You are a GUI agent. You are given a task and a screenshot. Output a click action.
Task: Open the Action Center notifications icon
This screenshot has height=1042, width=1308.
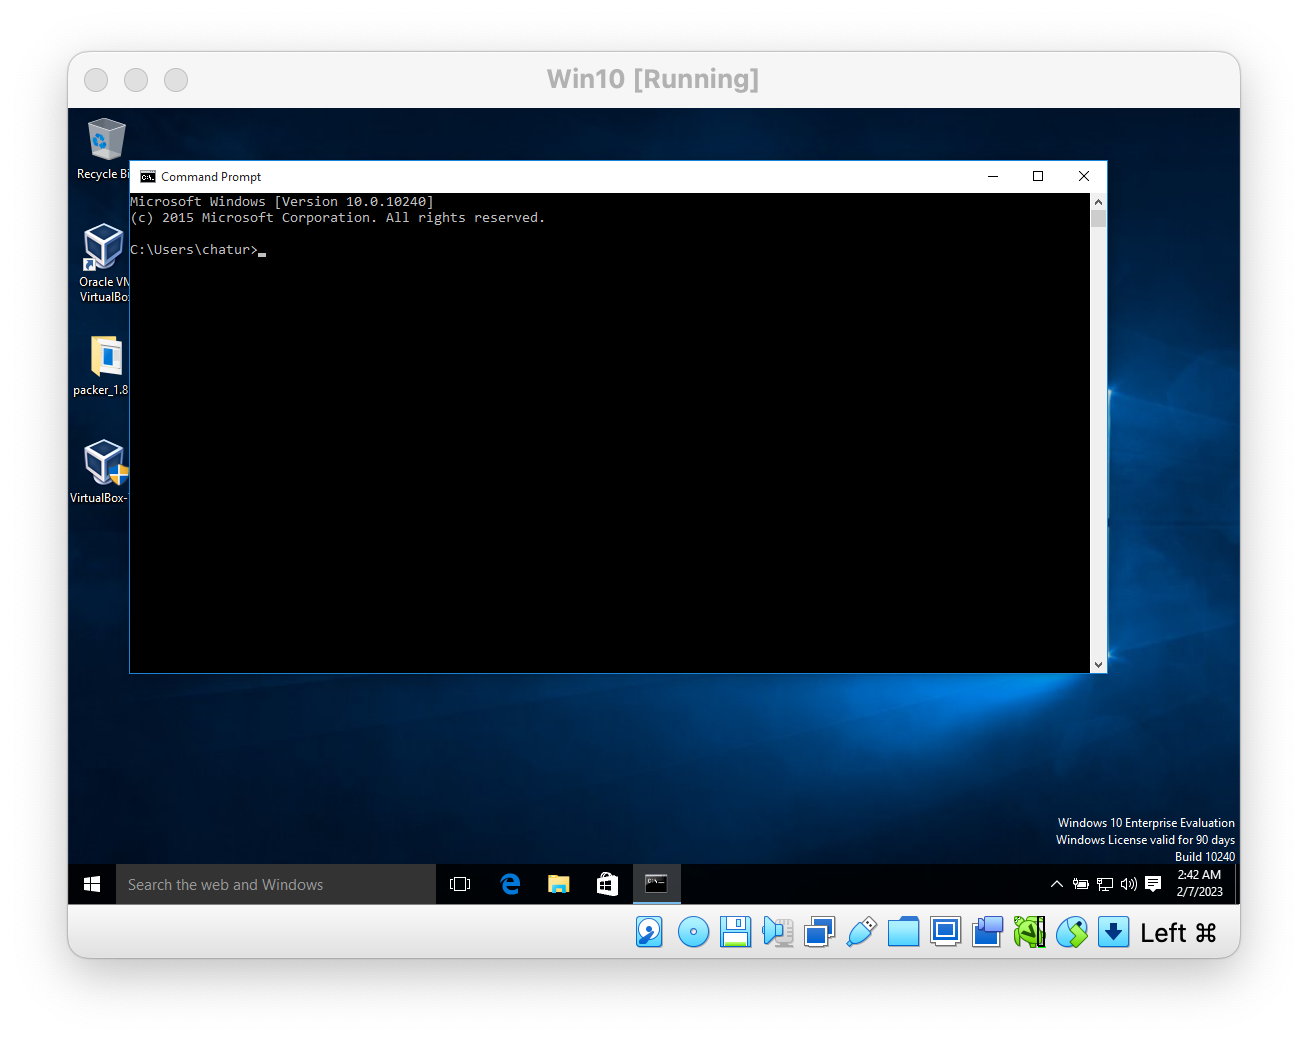point(1153,884)
